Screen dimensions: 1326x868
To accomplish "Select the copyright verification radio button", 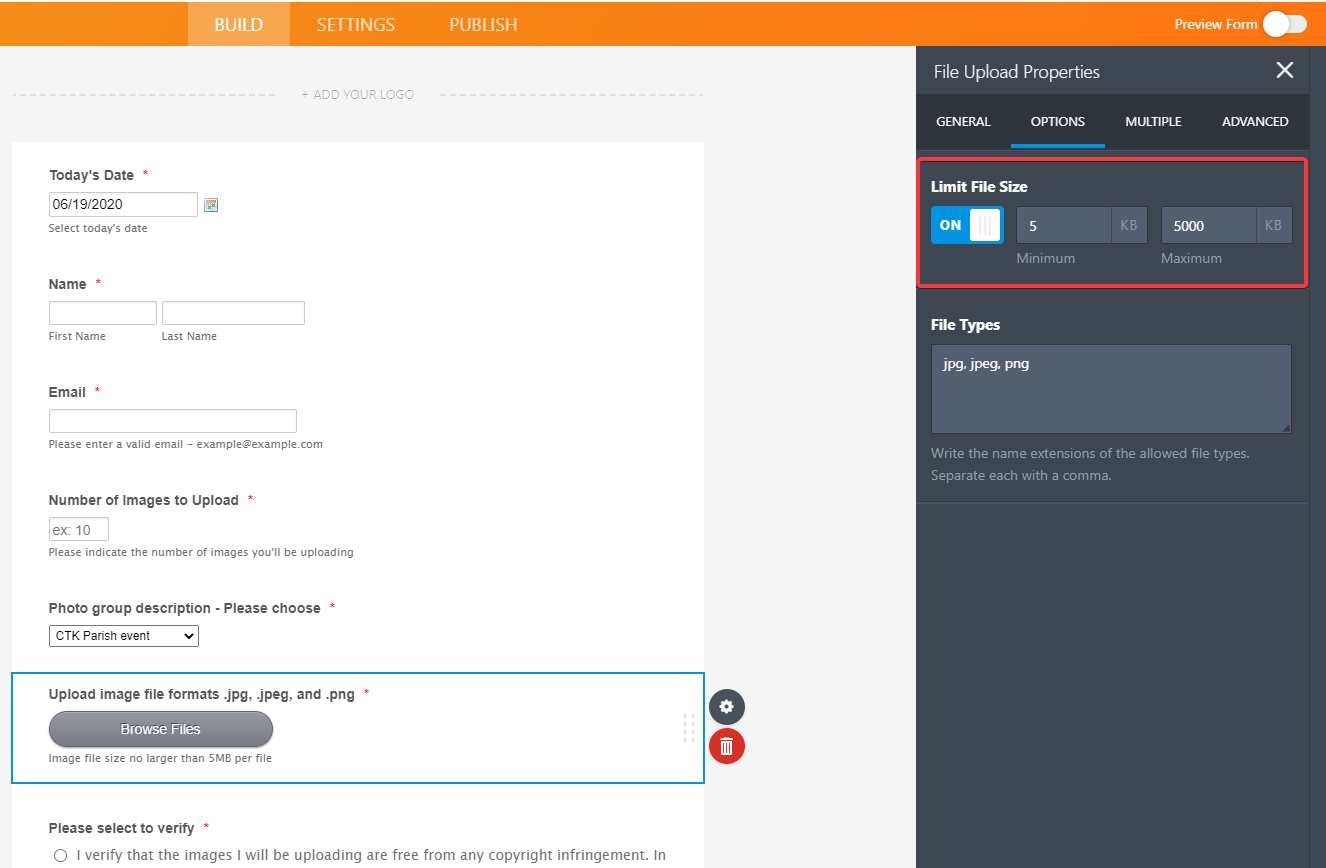I will (61, 855).
